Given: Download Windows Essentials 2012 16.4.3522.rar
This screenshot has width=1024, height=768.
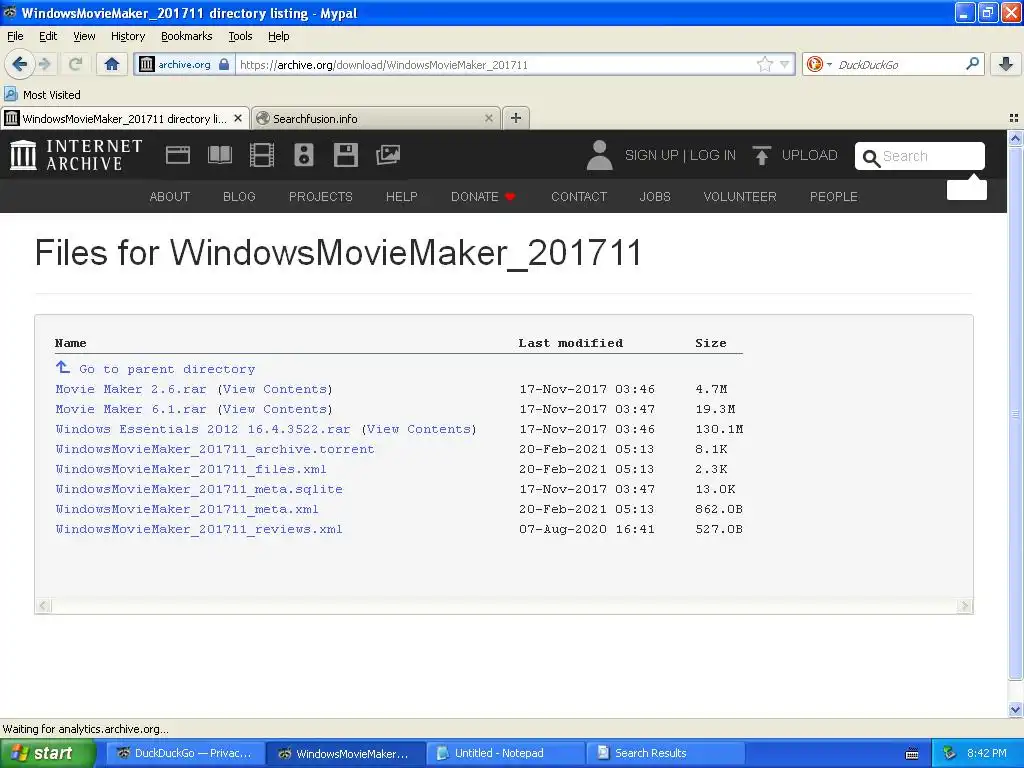Looking at the screenshot, I should (x=203, y=429).
